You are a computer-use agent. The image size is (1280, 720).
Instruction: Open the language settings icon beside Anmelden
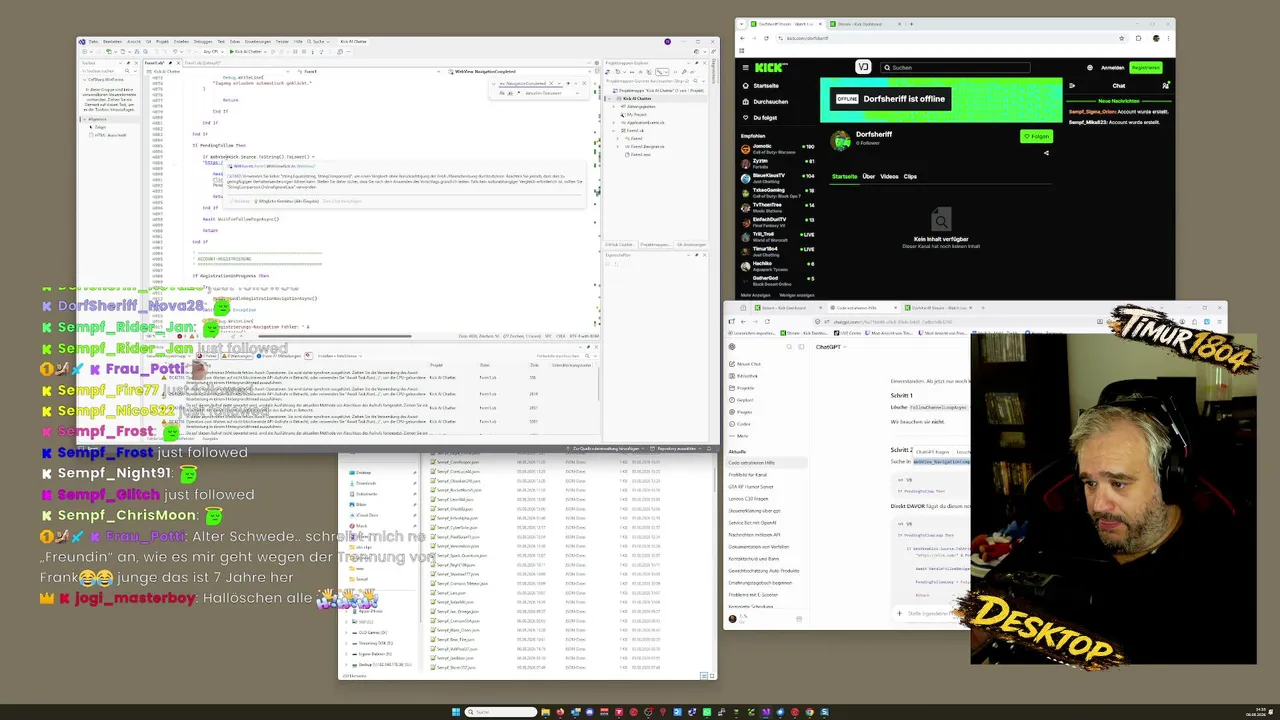tap(1090, 68)
